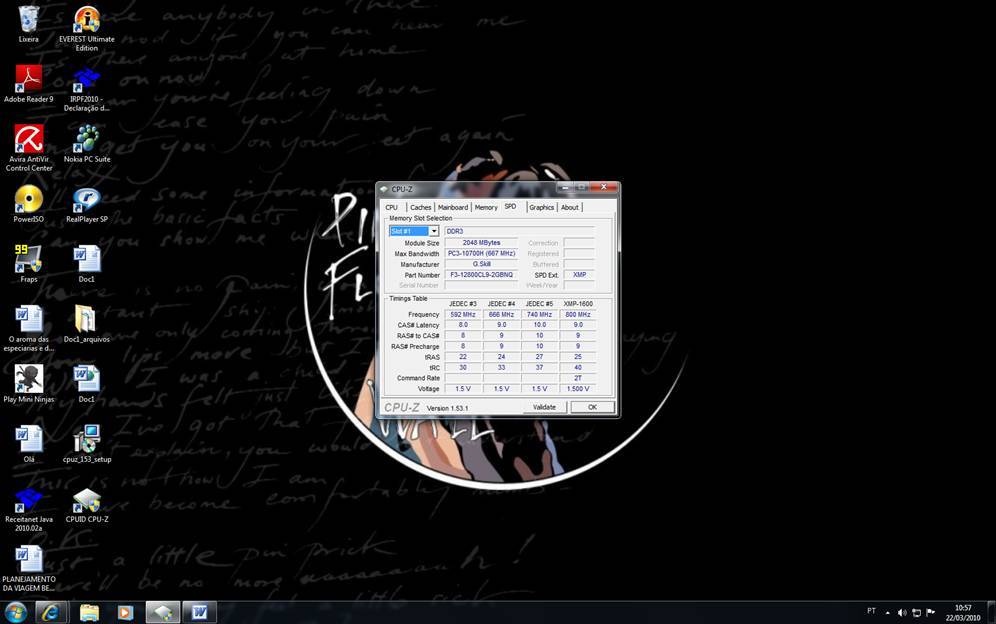Select the CPUID CPU-Z desktop shortcut
This screenshot has height=624, width=996.
(87, 505)
